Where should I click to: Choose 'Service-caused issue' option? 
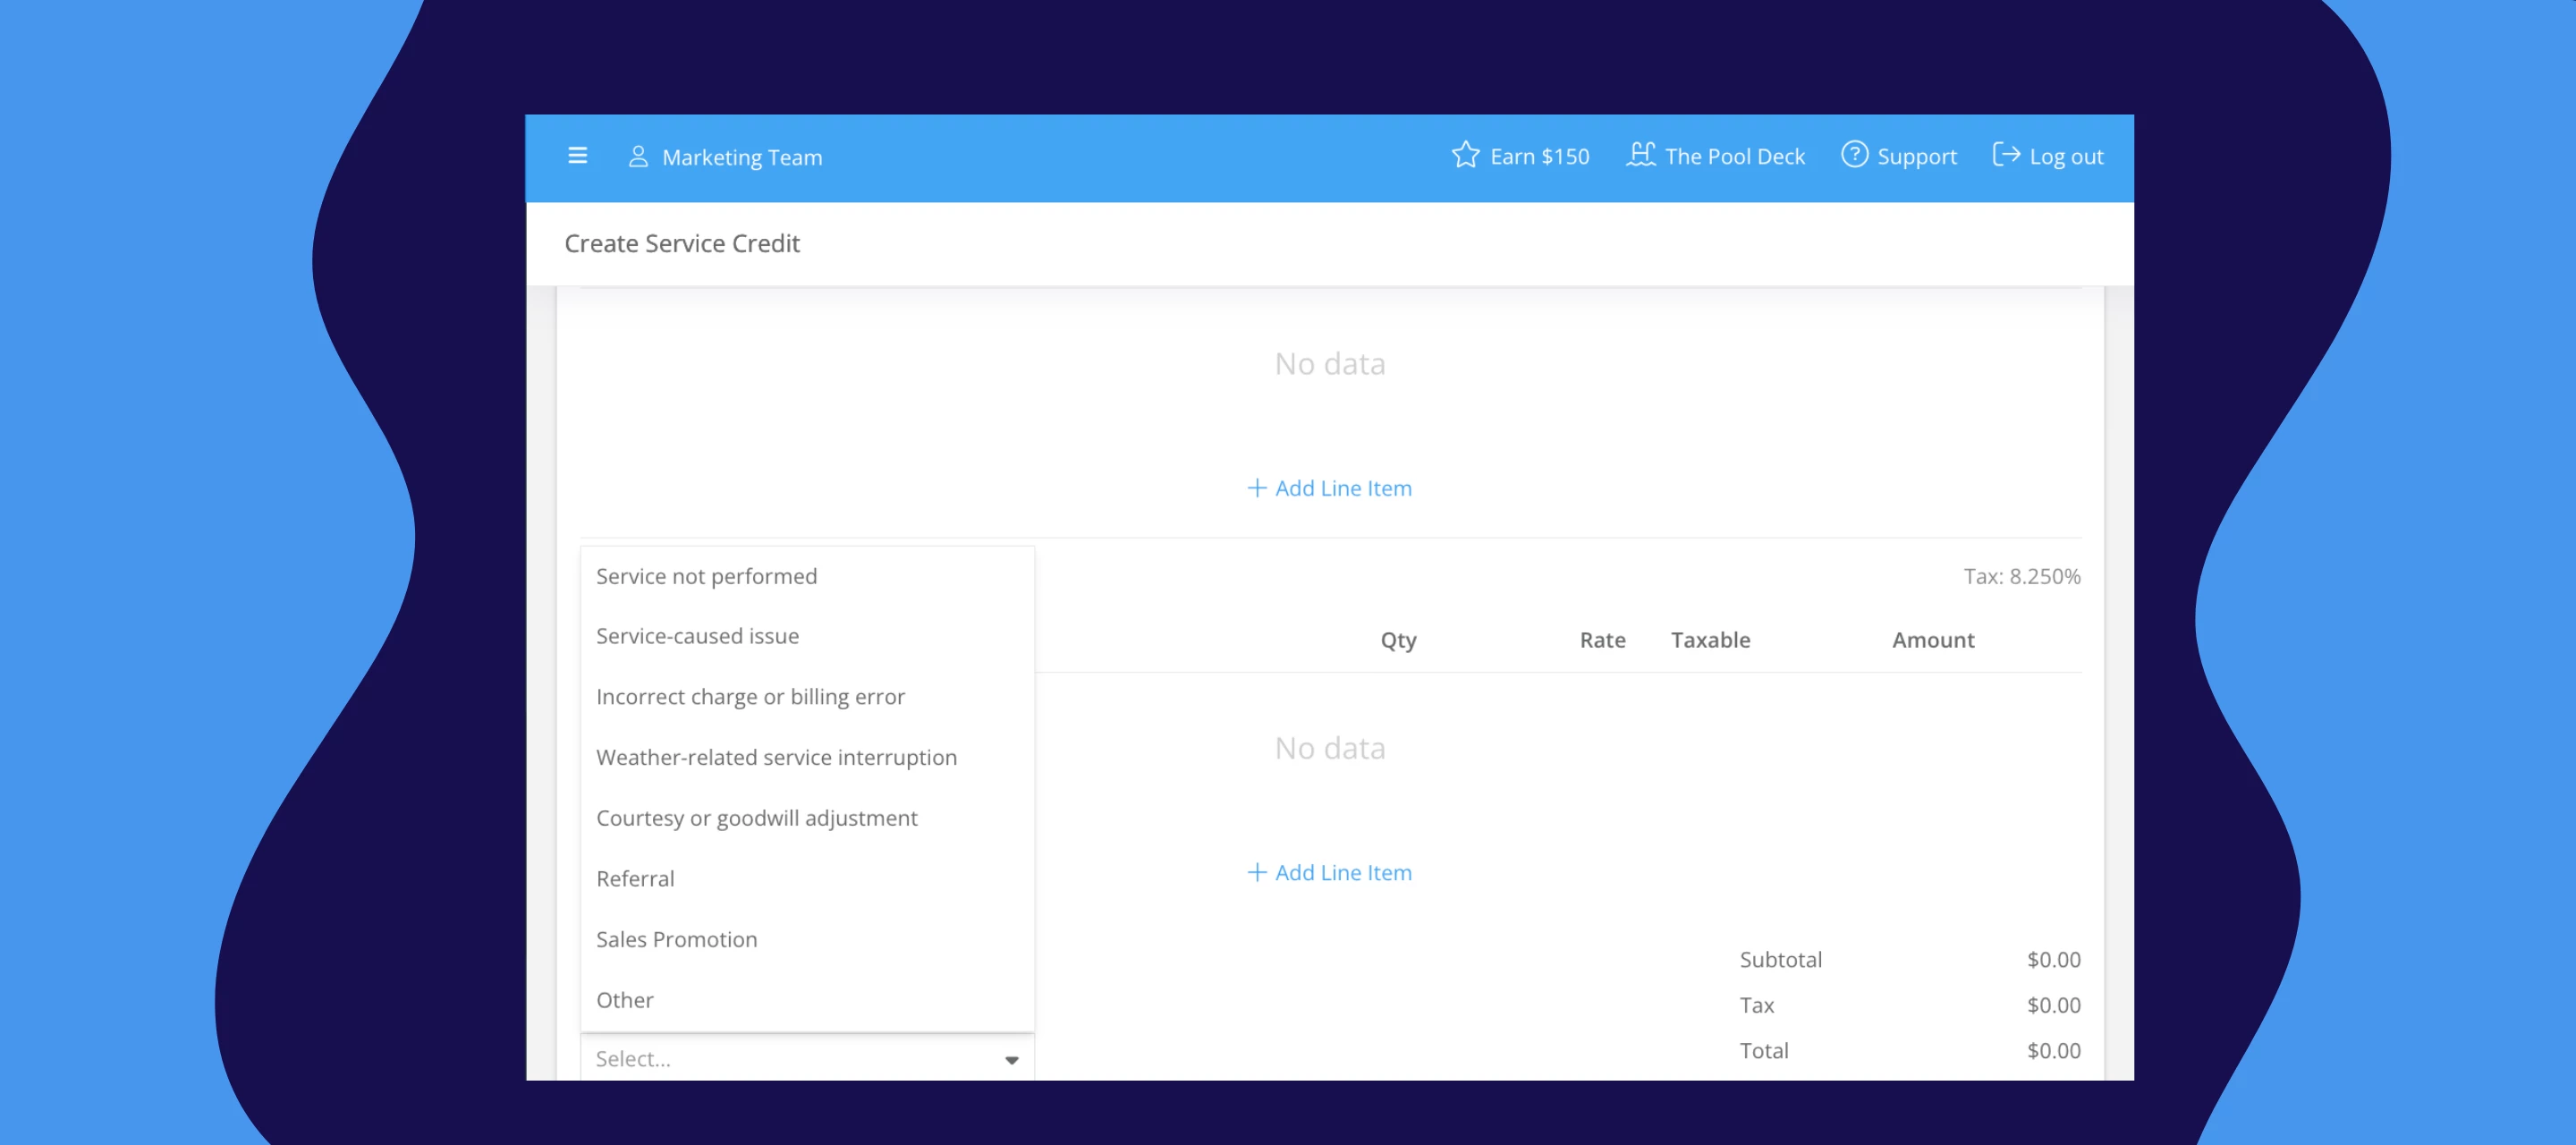coord(697,636)
